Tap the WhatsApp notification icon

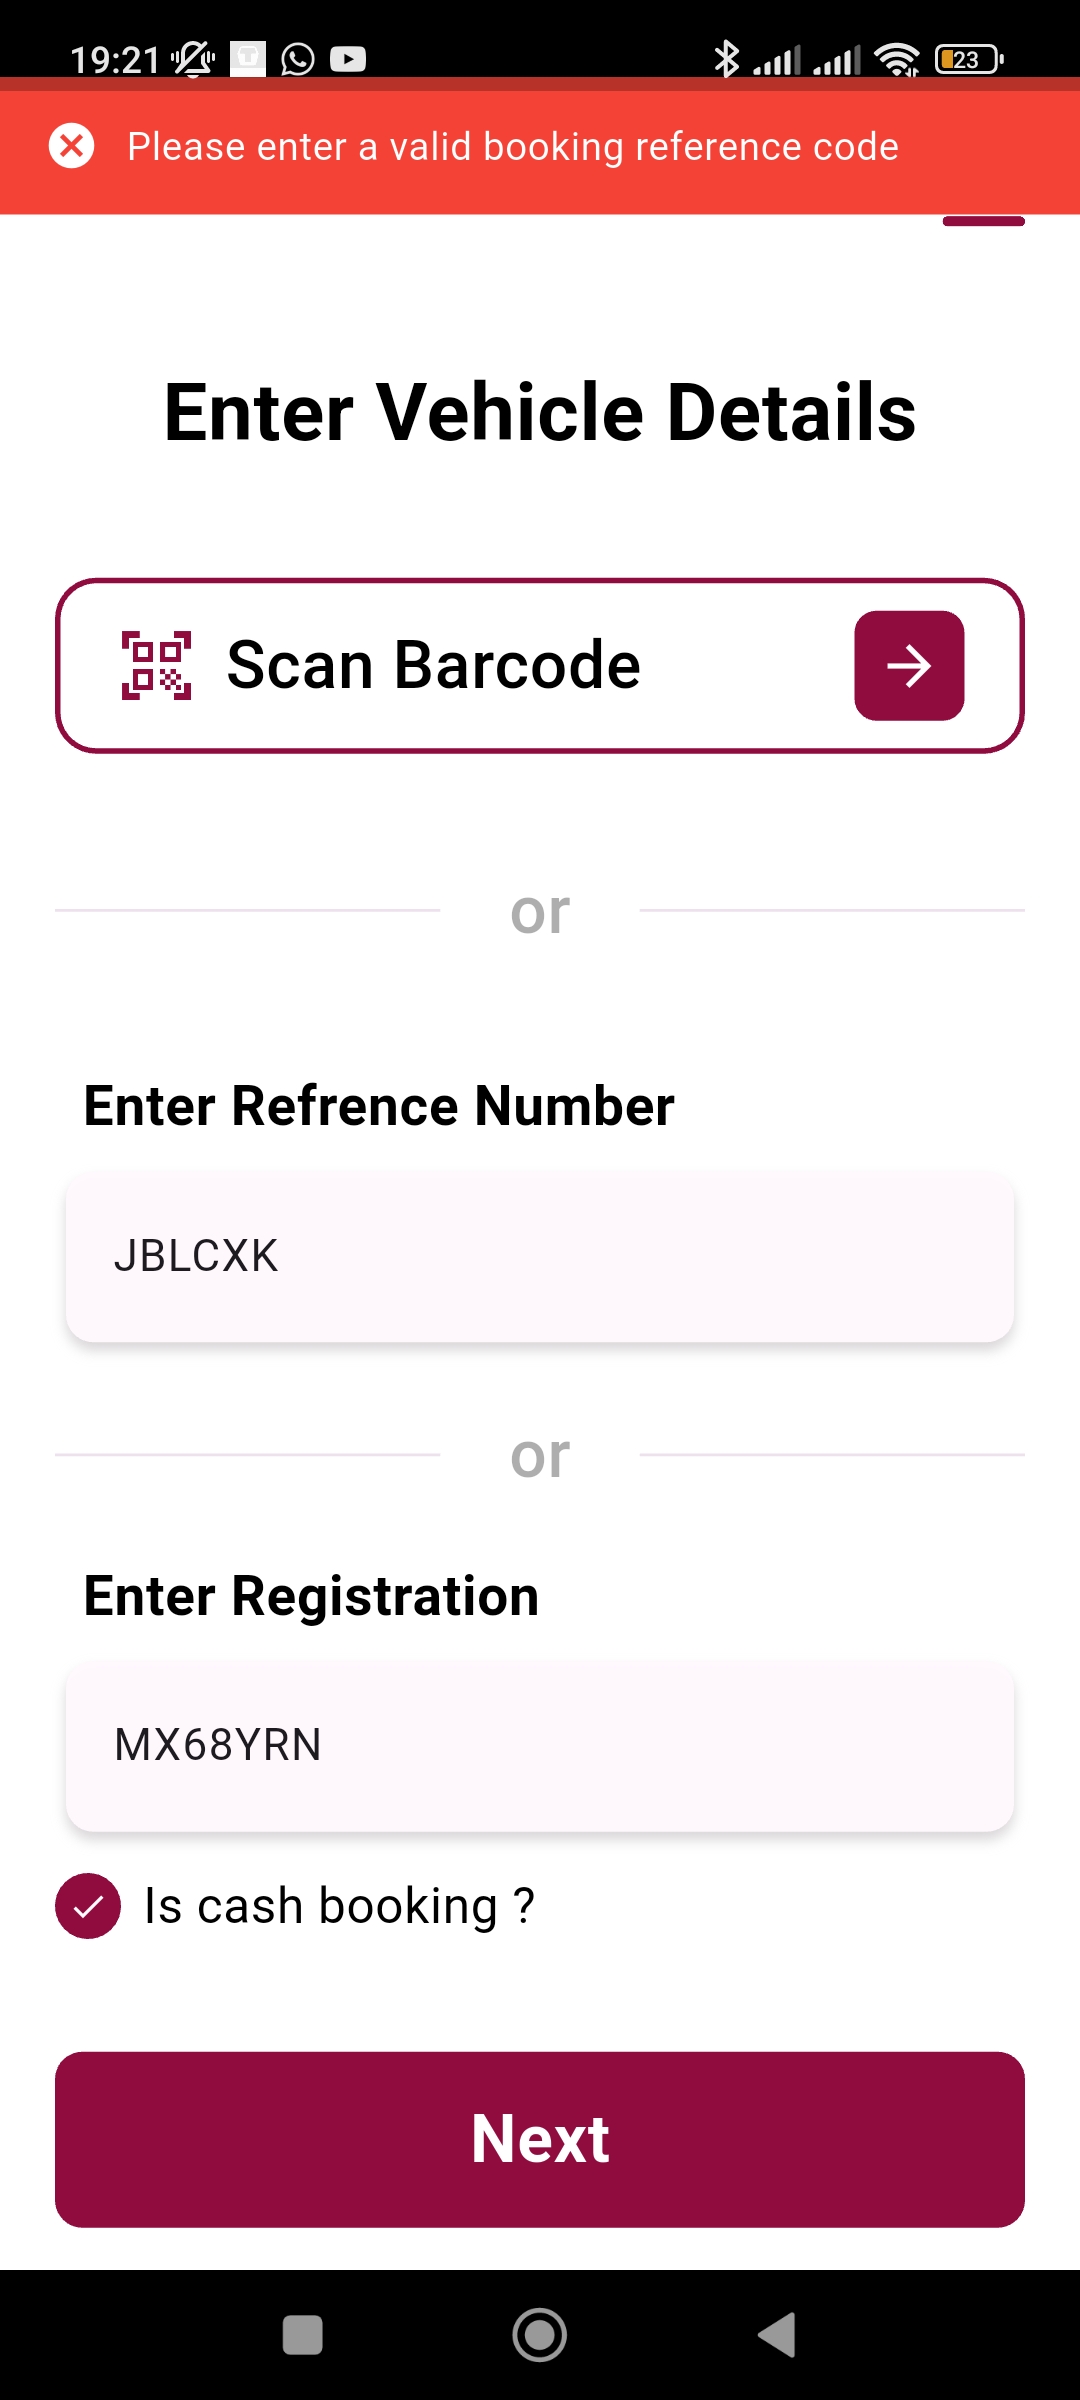click(x=298, y=60)
